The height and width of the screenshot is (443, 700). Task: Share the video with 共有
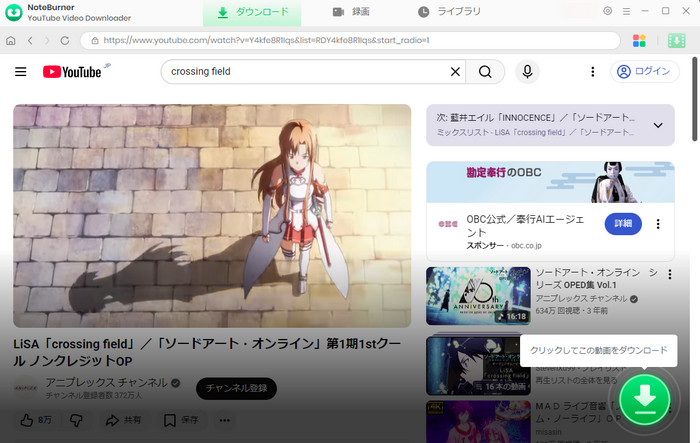click(123, 420)
